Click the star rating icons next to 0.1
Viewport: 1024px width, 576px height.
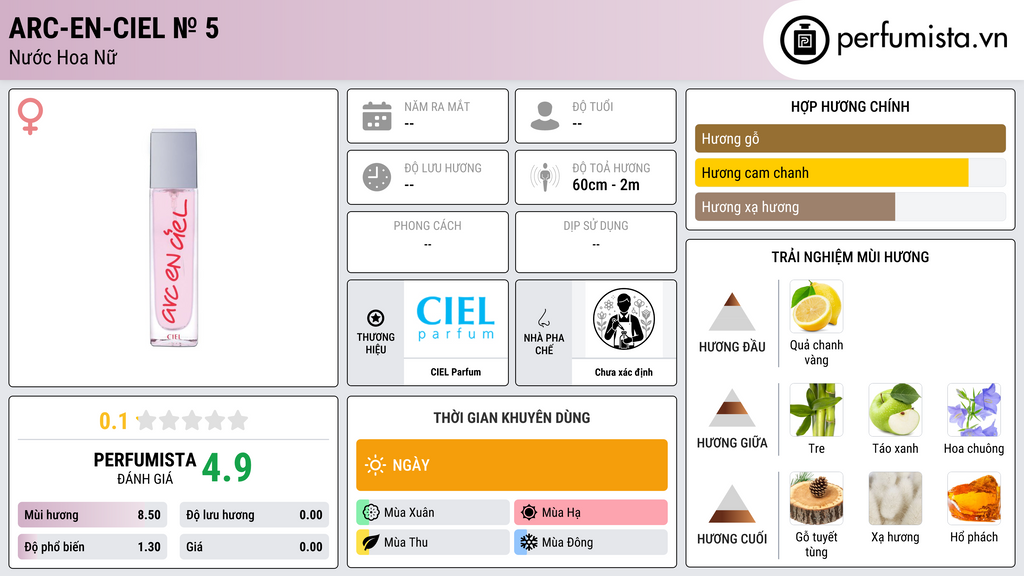[192, 420]
